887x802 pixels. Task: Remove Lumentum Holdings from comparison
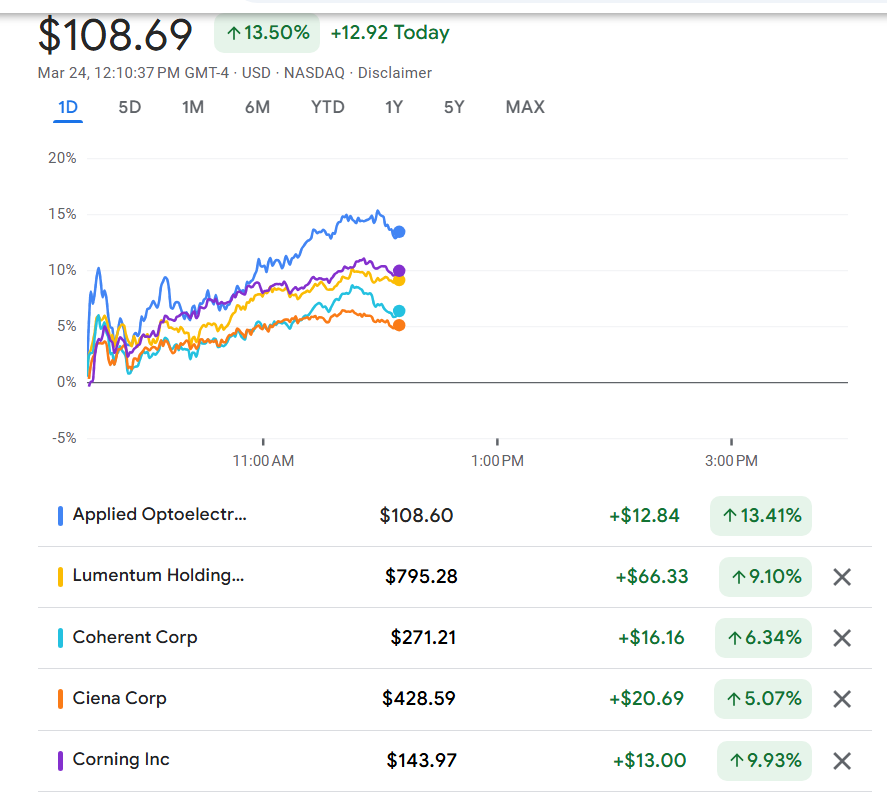tap(842, 577)
